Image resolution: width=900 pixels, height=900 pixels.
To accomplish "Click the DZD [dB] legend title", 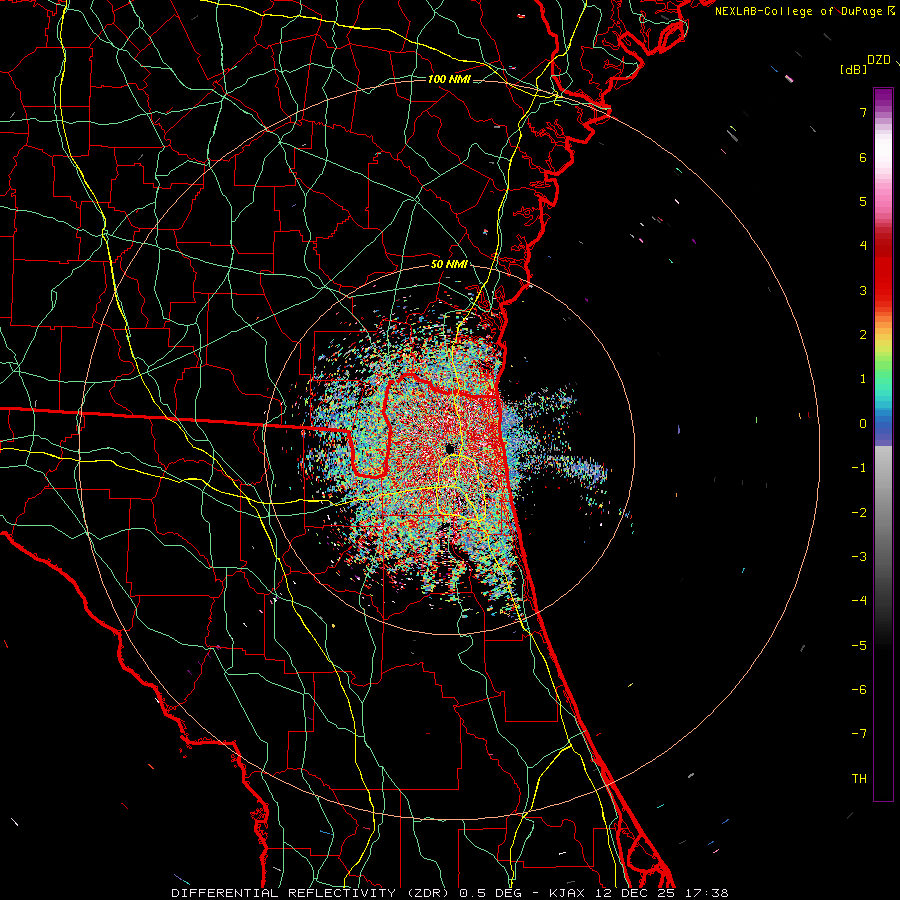I will click(x=866, y=64).
